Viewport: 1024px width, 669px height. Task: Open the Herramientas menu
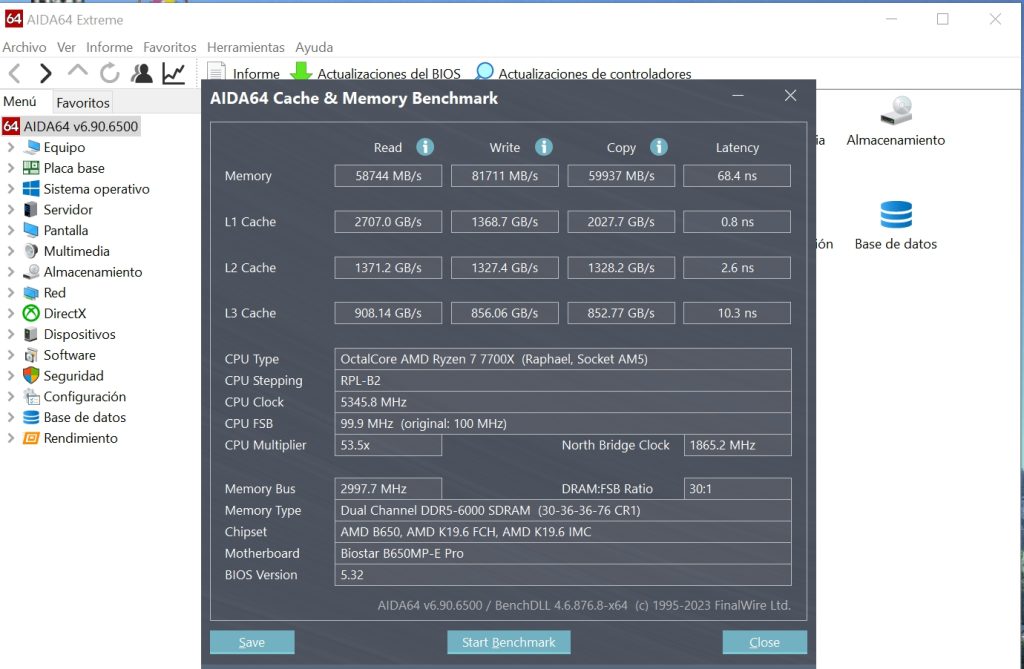point(246,47)
